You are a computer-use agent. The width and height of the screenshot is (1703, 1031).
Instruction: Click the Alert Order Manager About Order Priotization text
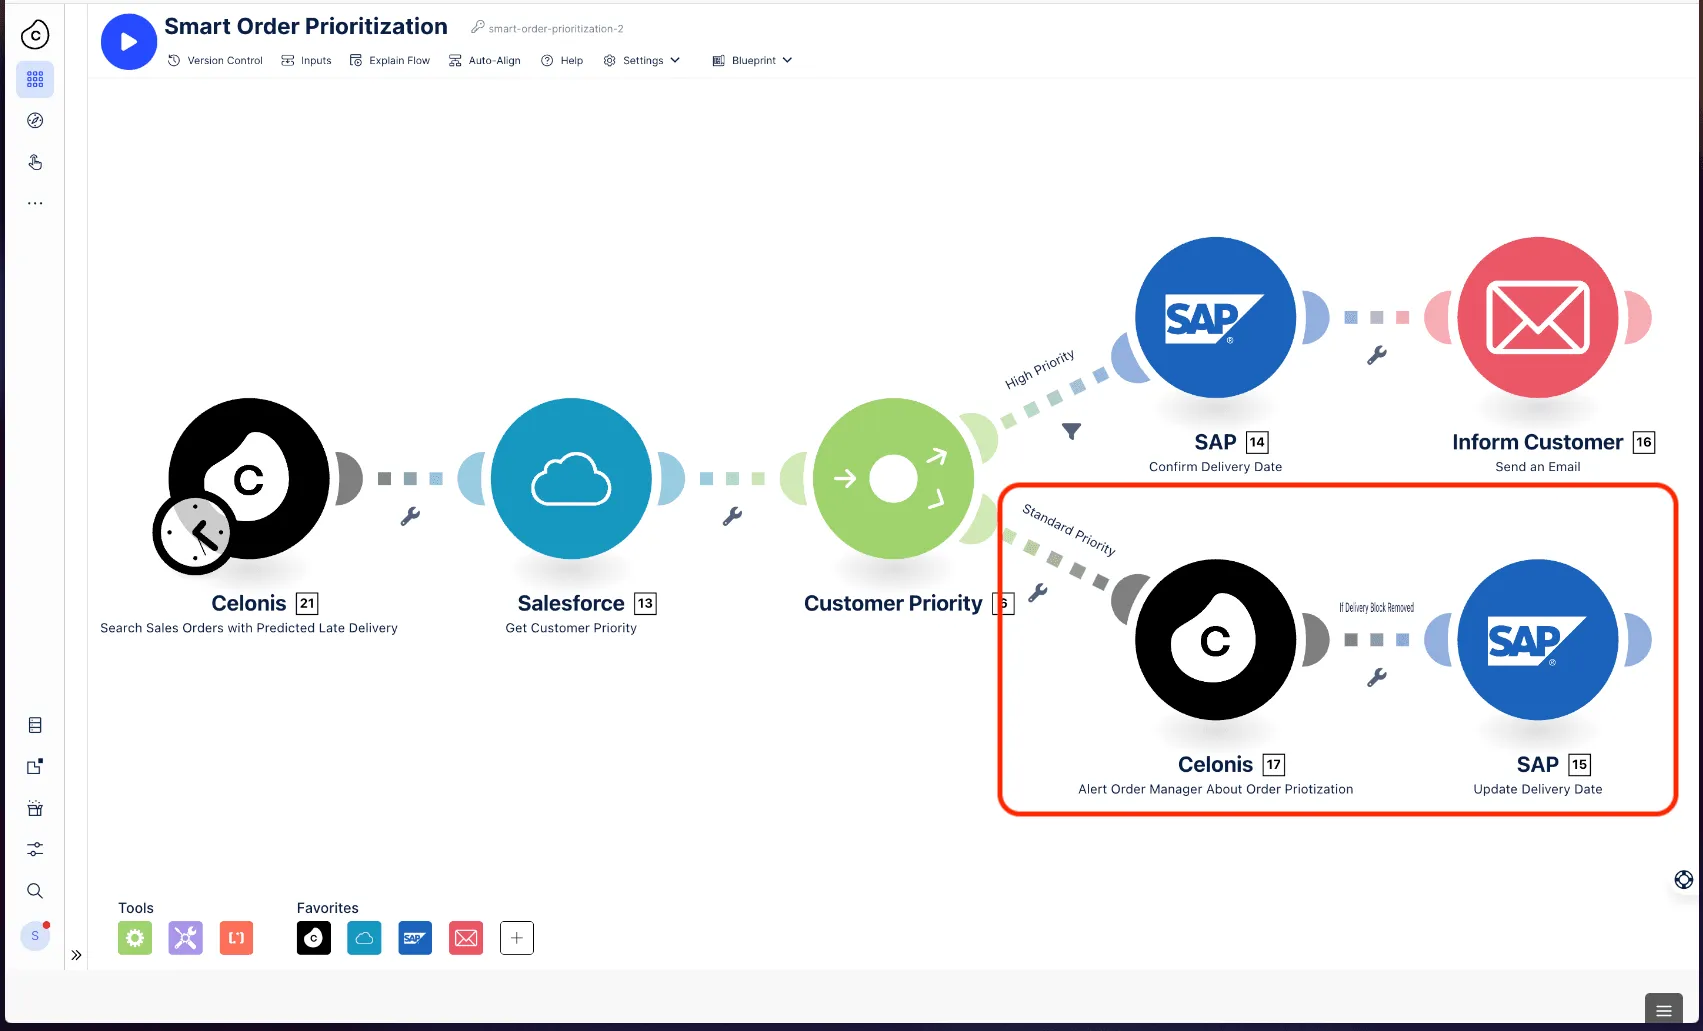(1215, 789)
